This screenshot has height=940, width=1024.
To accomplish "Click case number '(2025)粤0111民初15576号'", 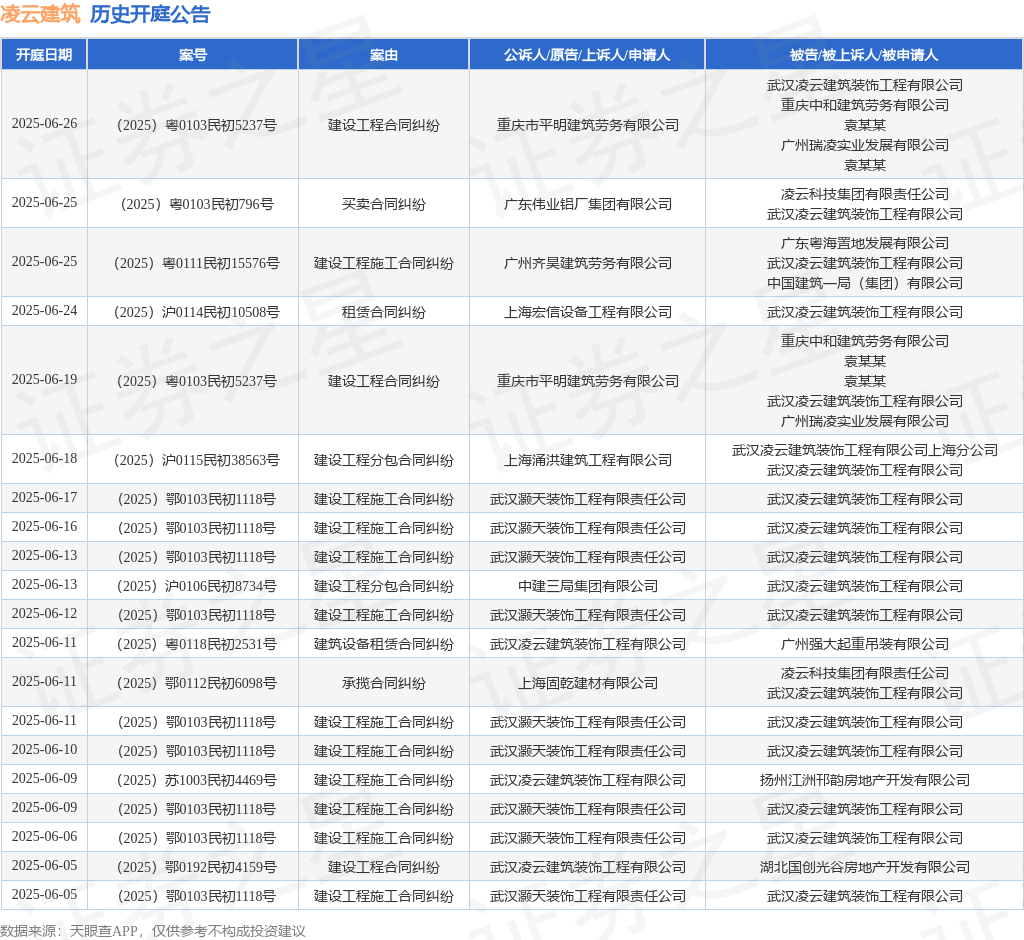I will click(x=197, y=263).
